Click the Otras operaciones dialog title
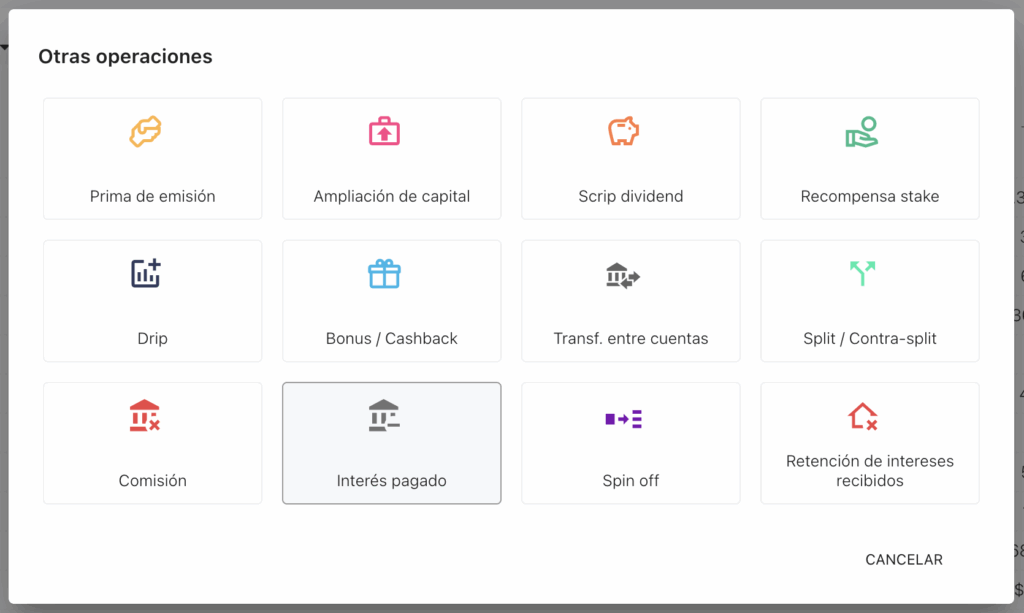This screenshot has width=1024, height=613. click(125, 57)
